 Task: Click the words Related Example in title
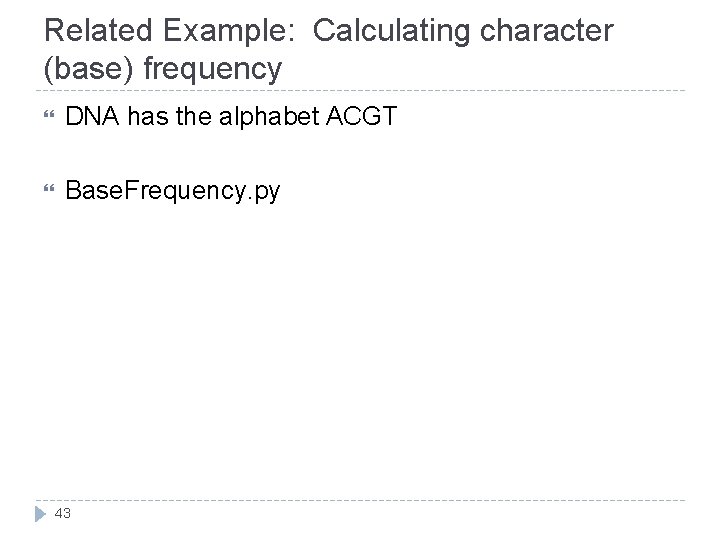(x=166, y=31)
